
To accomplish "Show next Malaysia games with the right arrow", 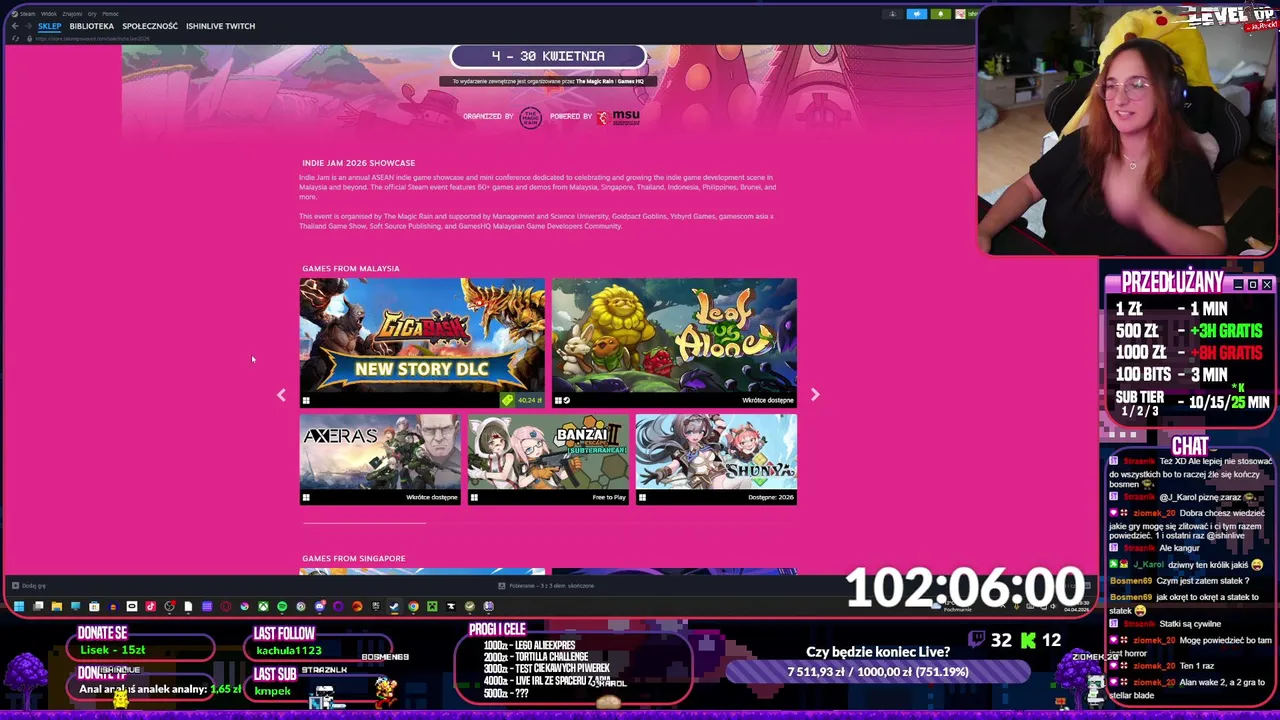I will pyautogui.click(x=815, y=395).
